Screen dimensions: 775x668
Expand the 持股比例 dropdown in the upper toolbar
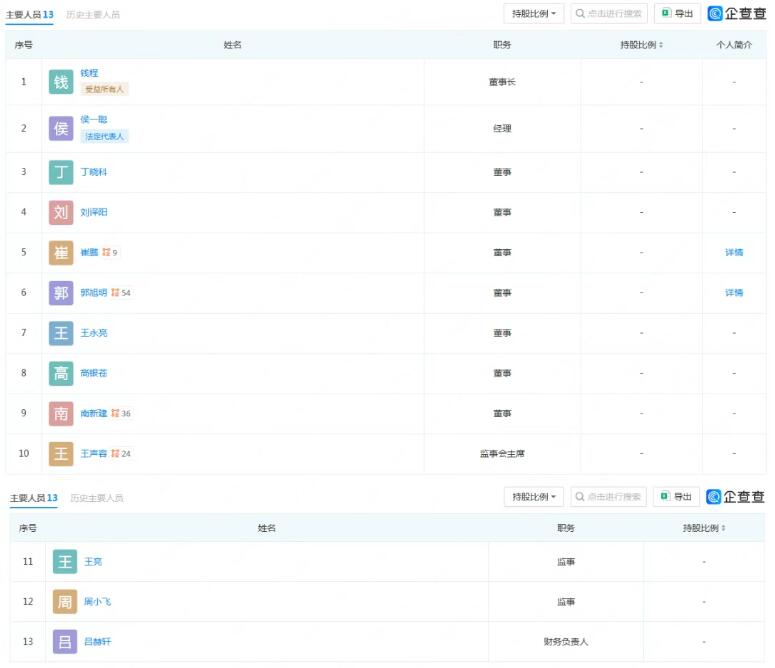point(534,14)
